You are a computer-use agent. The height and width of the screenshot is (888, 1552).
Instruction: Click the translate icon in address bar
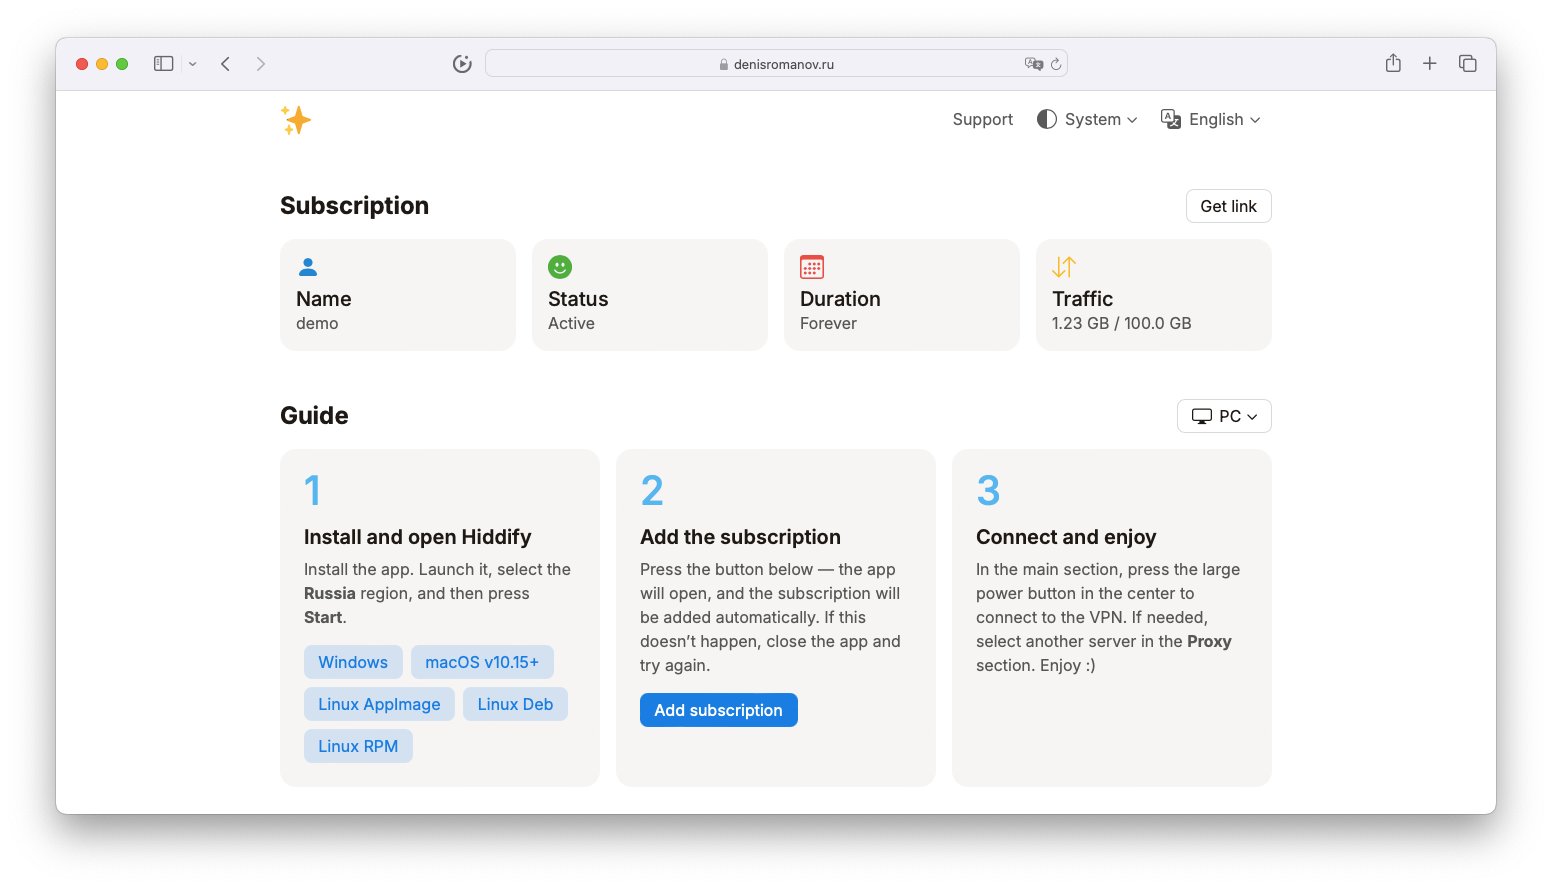point(1033,64)
